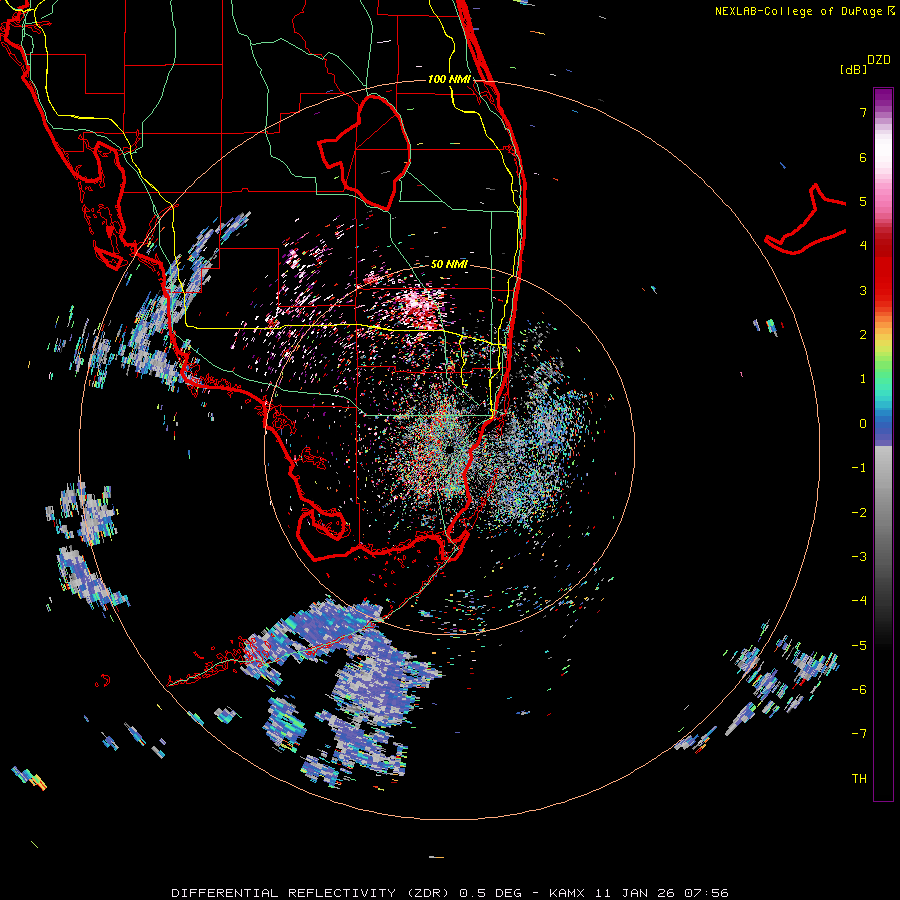The height and width of the screenshot is (900, 900).
Task: Click the Lake Okeechobee outline on the map
Action: click(364, 152)
